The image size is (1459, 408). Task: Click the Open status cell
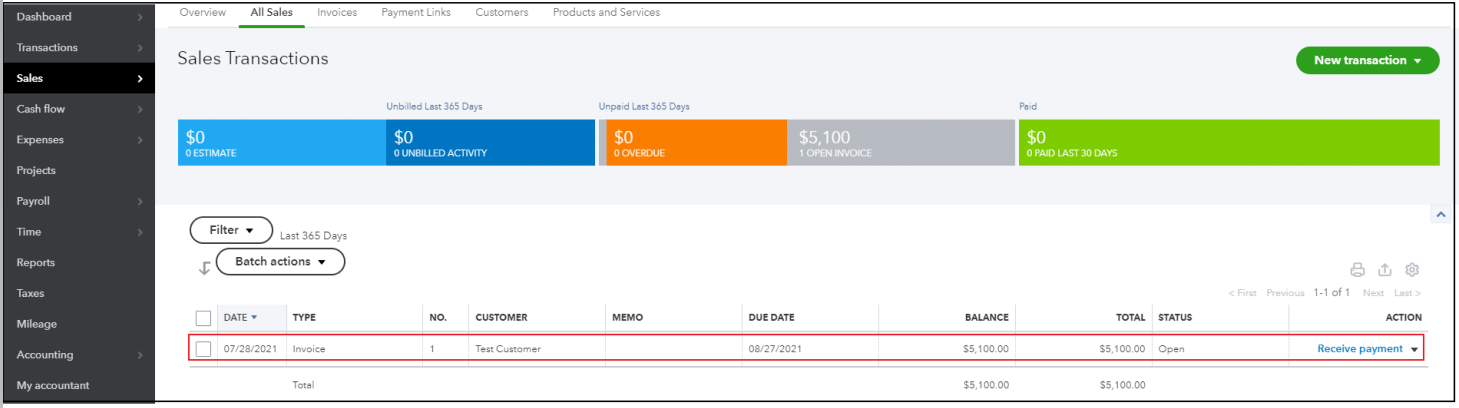pos(1171,349)
